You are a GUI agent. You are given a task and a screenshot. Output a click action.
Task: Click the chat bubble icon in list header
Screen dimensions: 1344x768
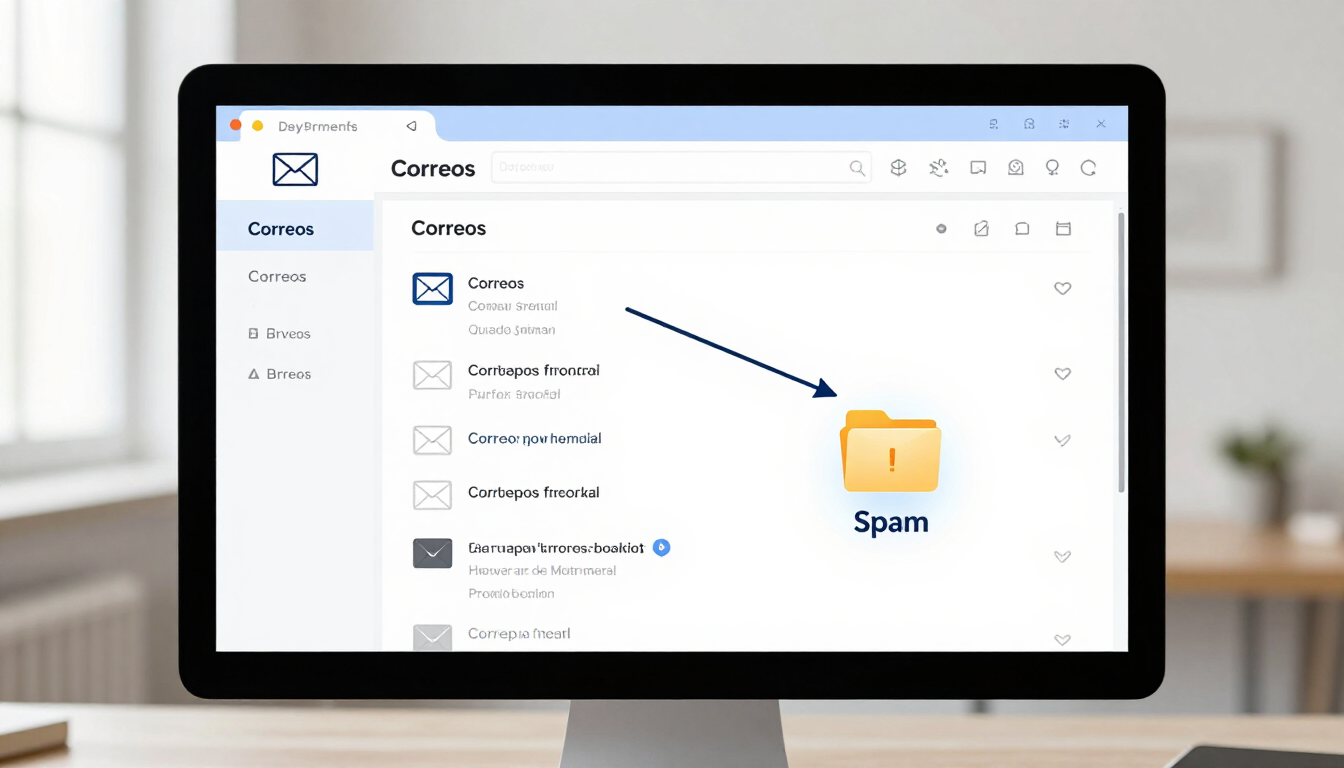point(1022,229)
